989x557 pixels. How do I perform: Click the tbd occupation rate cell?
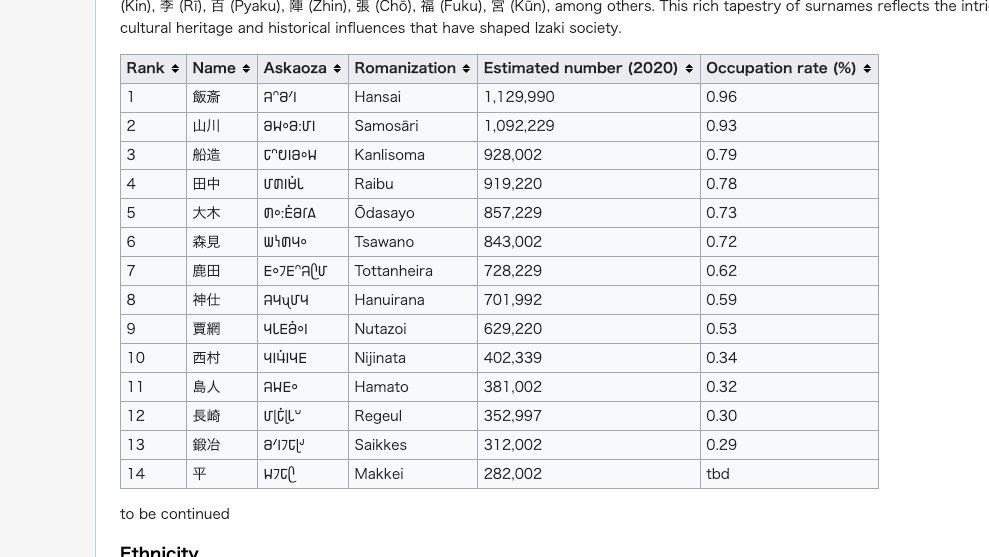click(789, 474)
